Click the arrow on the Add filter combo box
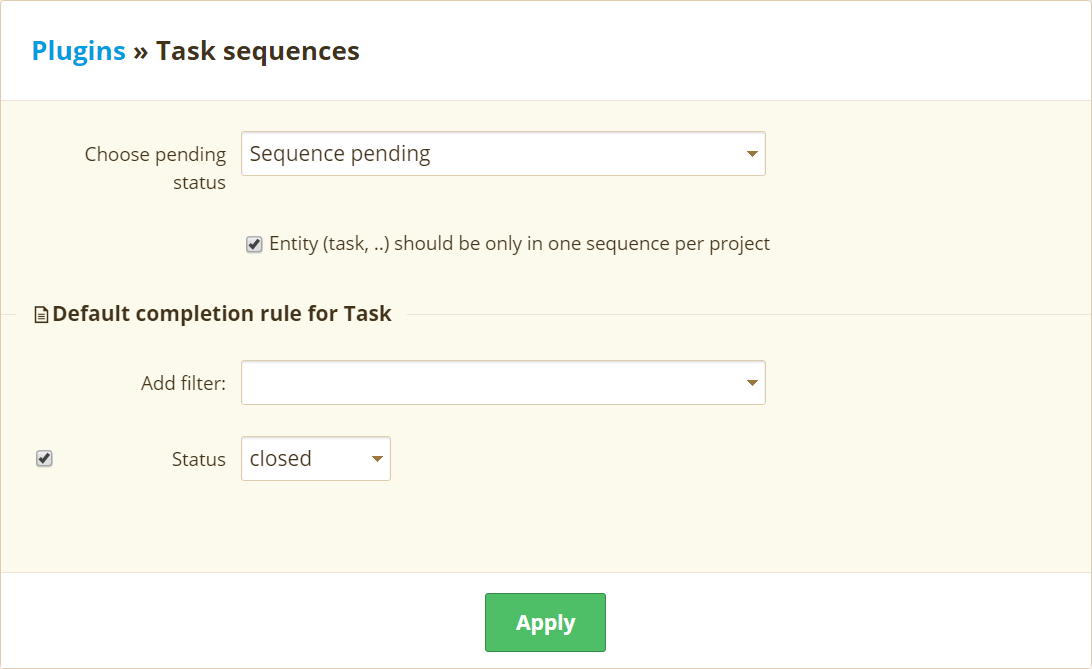Screen dimensions: 1092x669 752,383
